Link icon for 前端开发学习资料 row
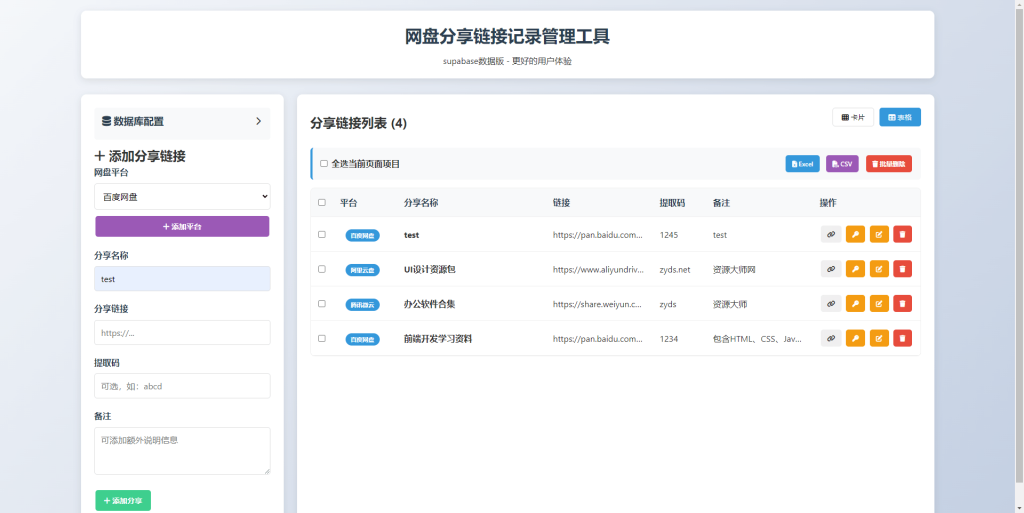 (831, 338)
